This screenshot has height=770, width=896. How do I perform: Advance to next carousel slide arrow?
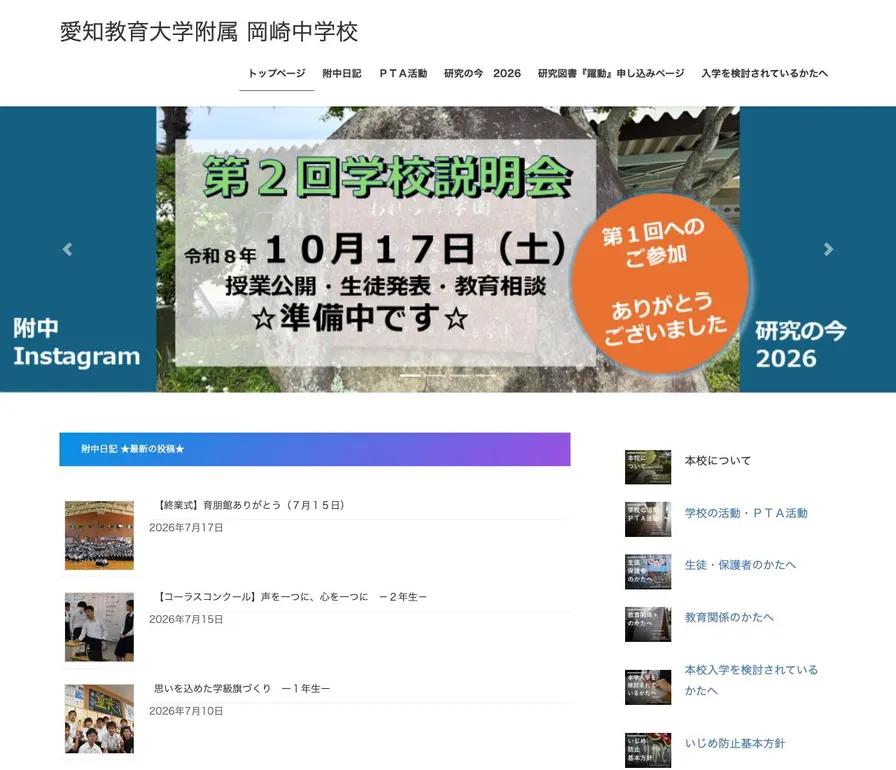tap(829, 249)
